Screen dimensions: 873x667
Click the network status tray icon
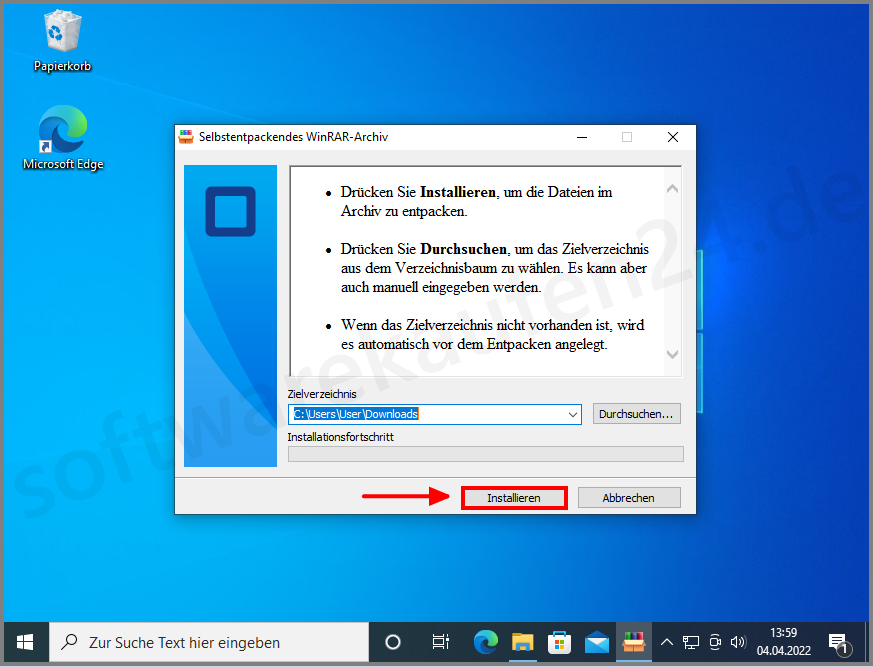(691, 642)
